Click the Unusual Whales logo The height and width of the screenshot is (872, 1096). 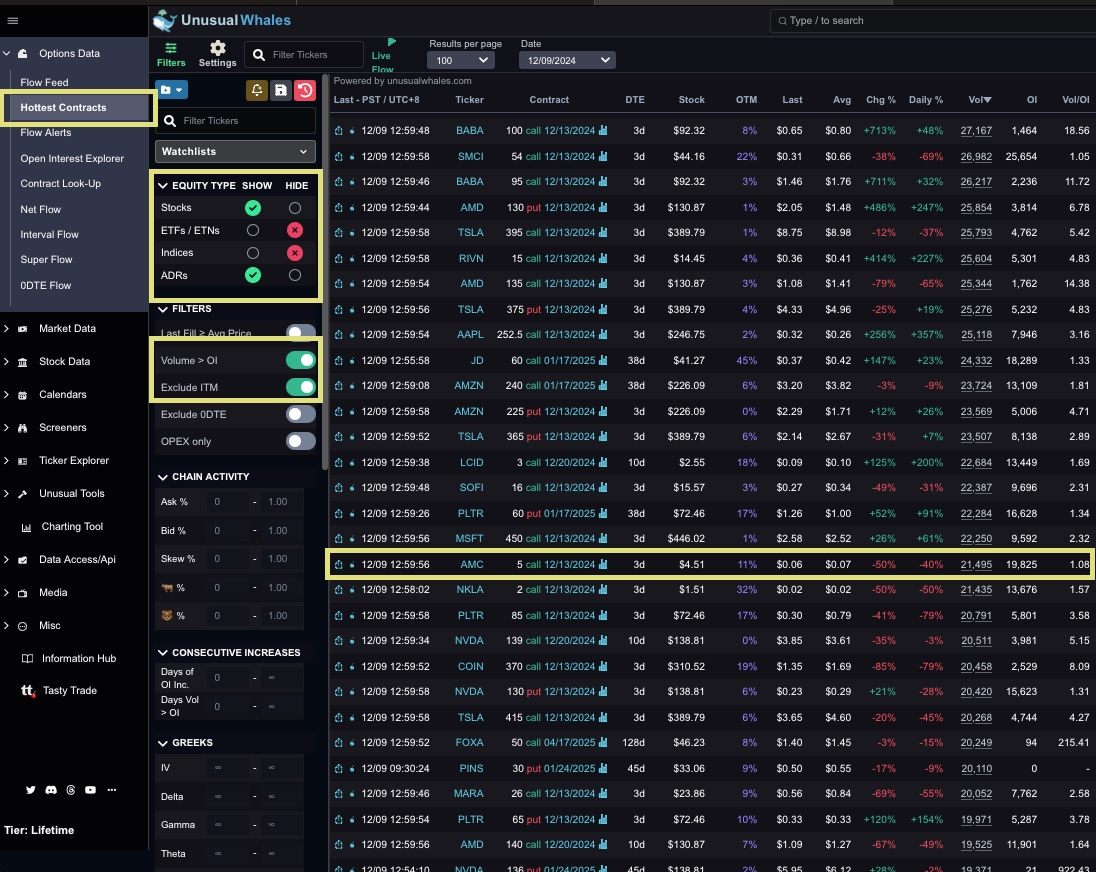tap(222, 20)
